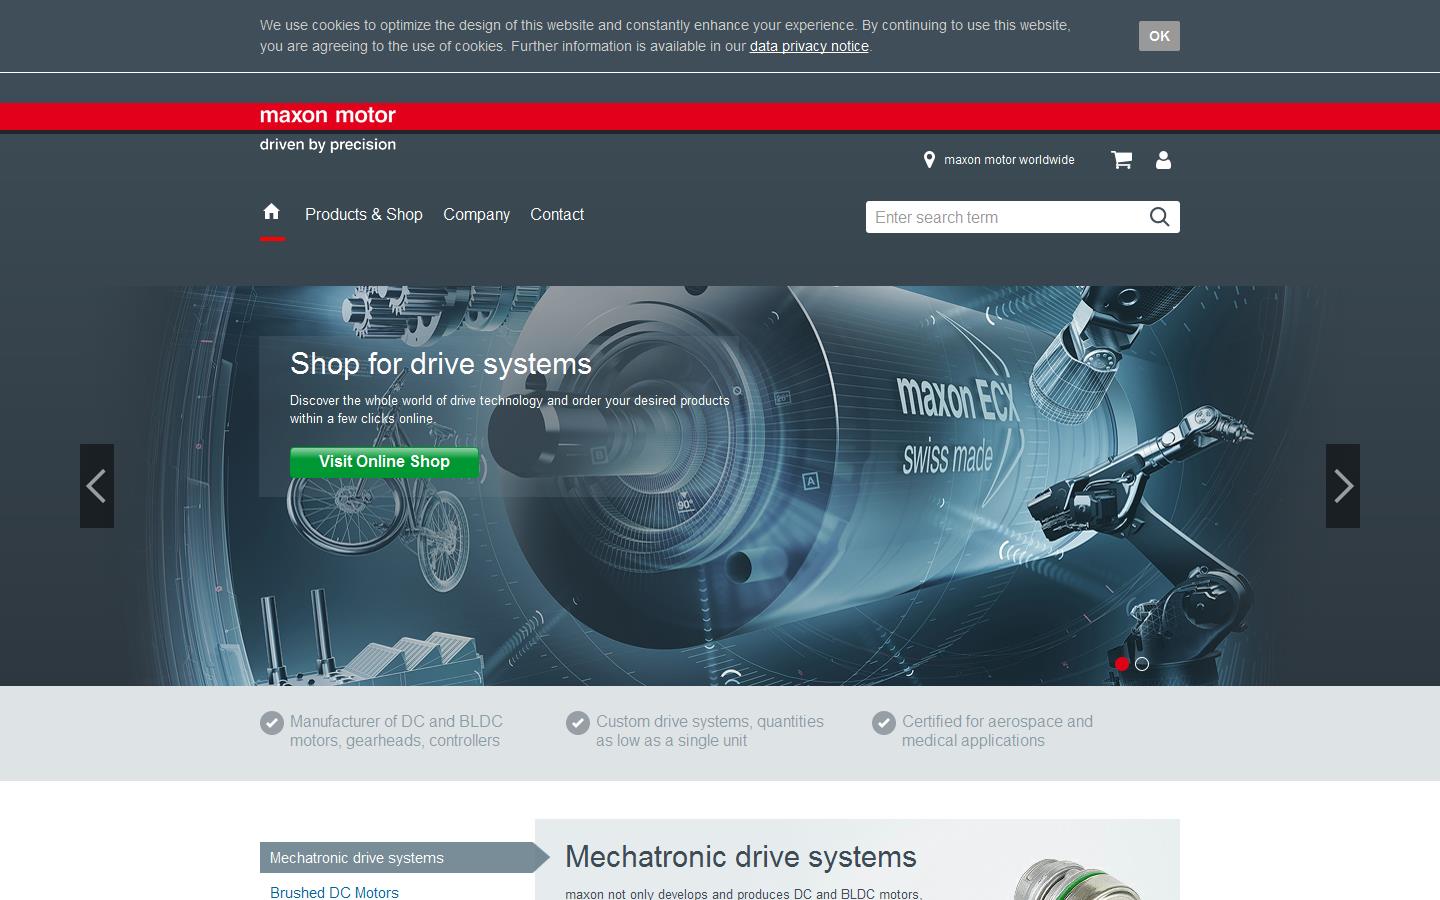Select the red carousel indicator dot

coord(1121,663)
